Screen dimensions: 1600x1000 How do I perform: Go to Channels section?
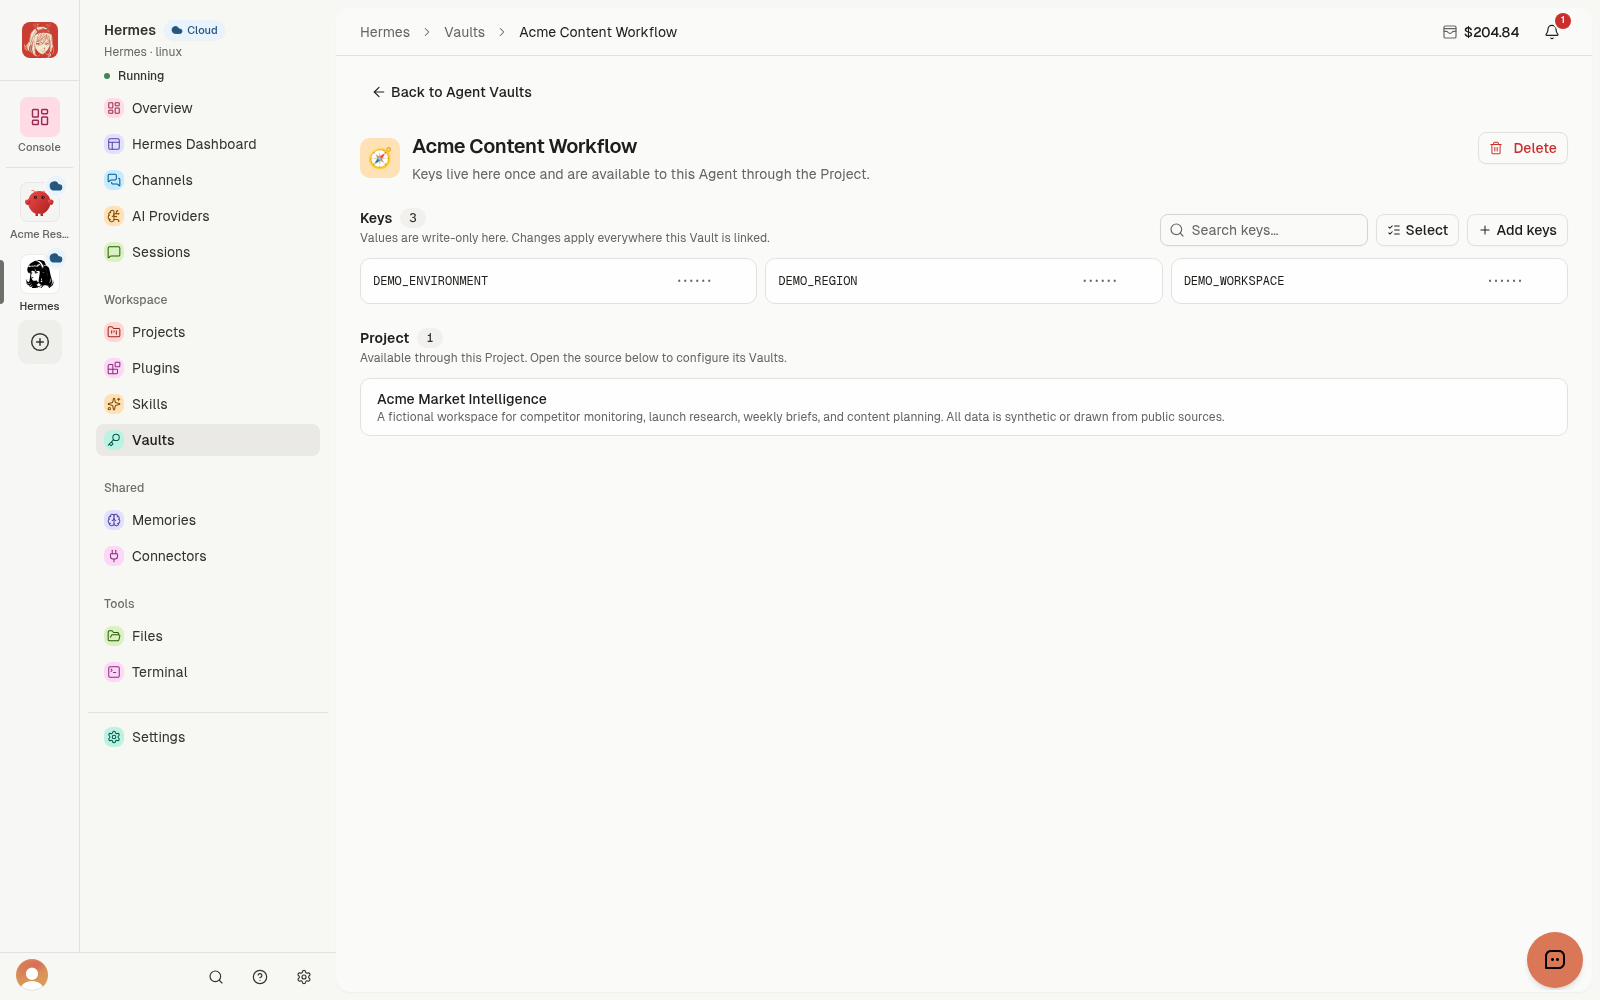(208, 180)
